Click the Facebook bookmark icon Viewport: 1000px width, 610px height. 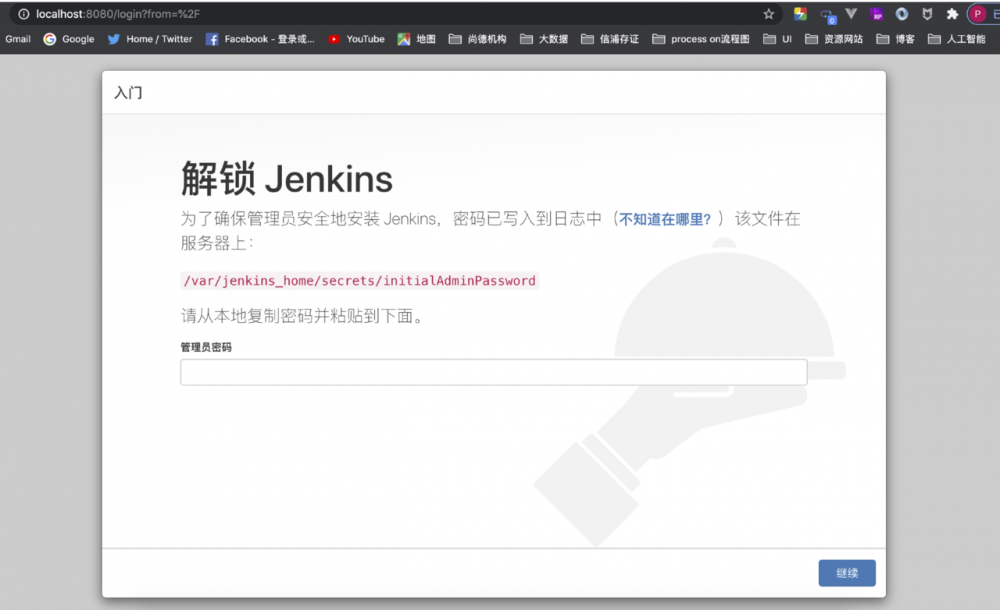click(x=211, y=39)
